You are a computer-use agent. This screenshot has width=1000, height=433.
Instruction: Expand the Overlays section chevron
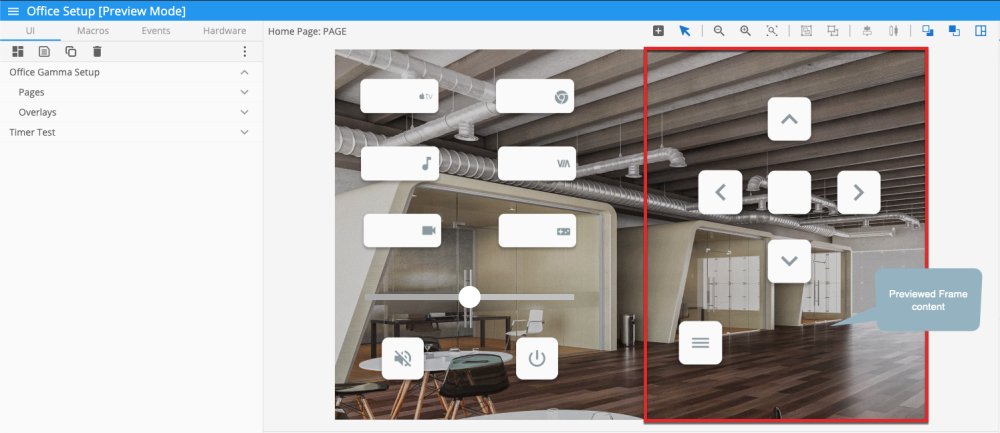coord(244,112)
